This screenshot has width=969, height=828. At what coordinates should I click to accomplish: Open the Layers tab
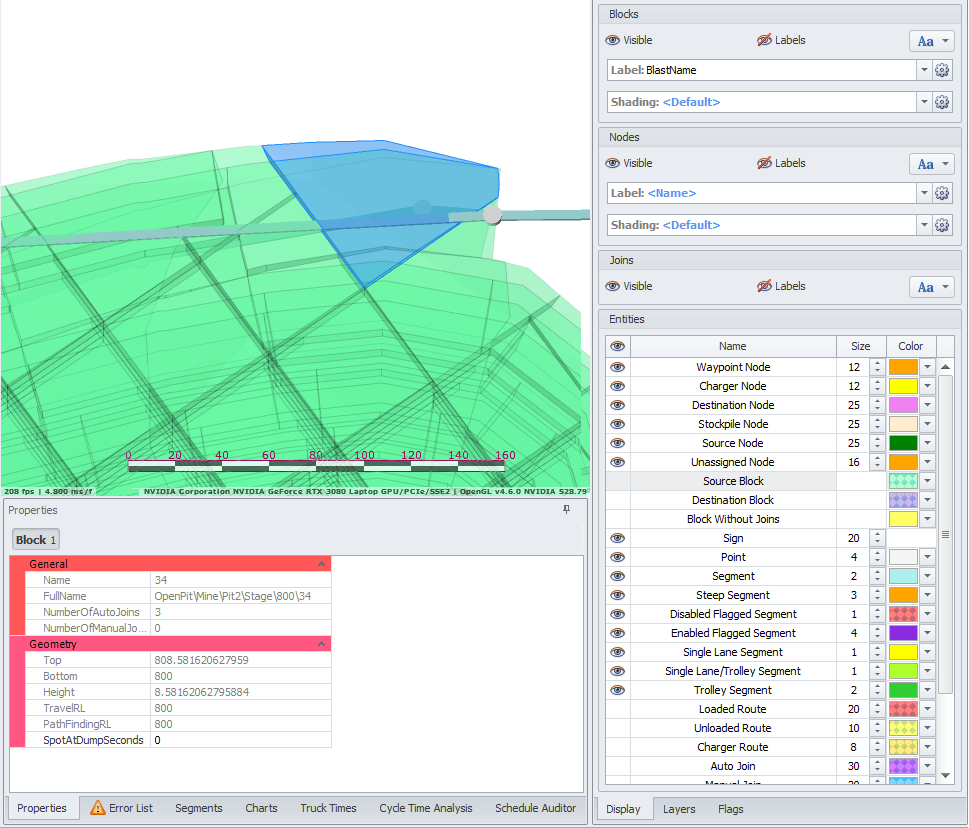pos(679,809)
